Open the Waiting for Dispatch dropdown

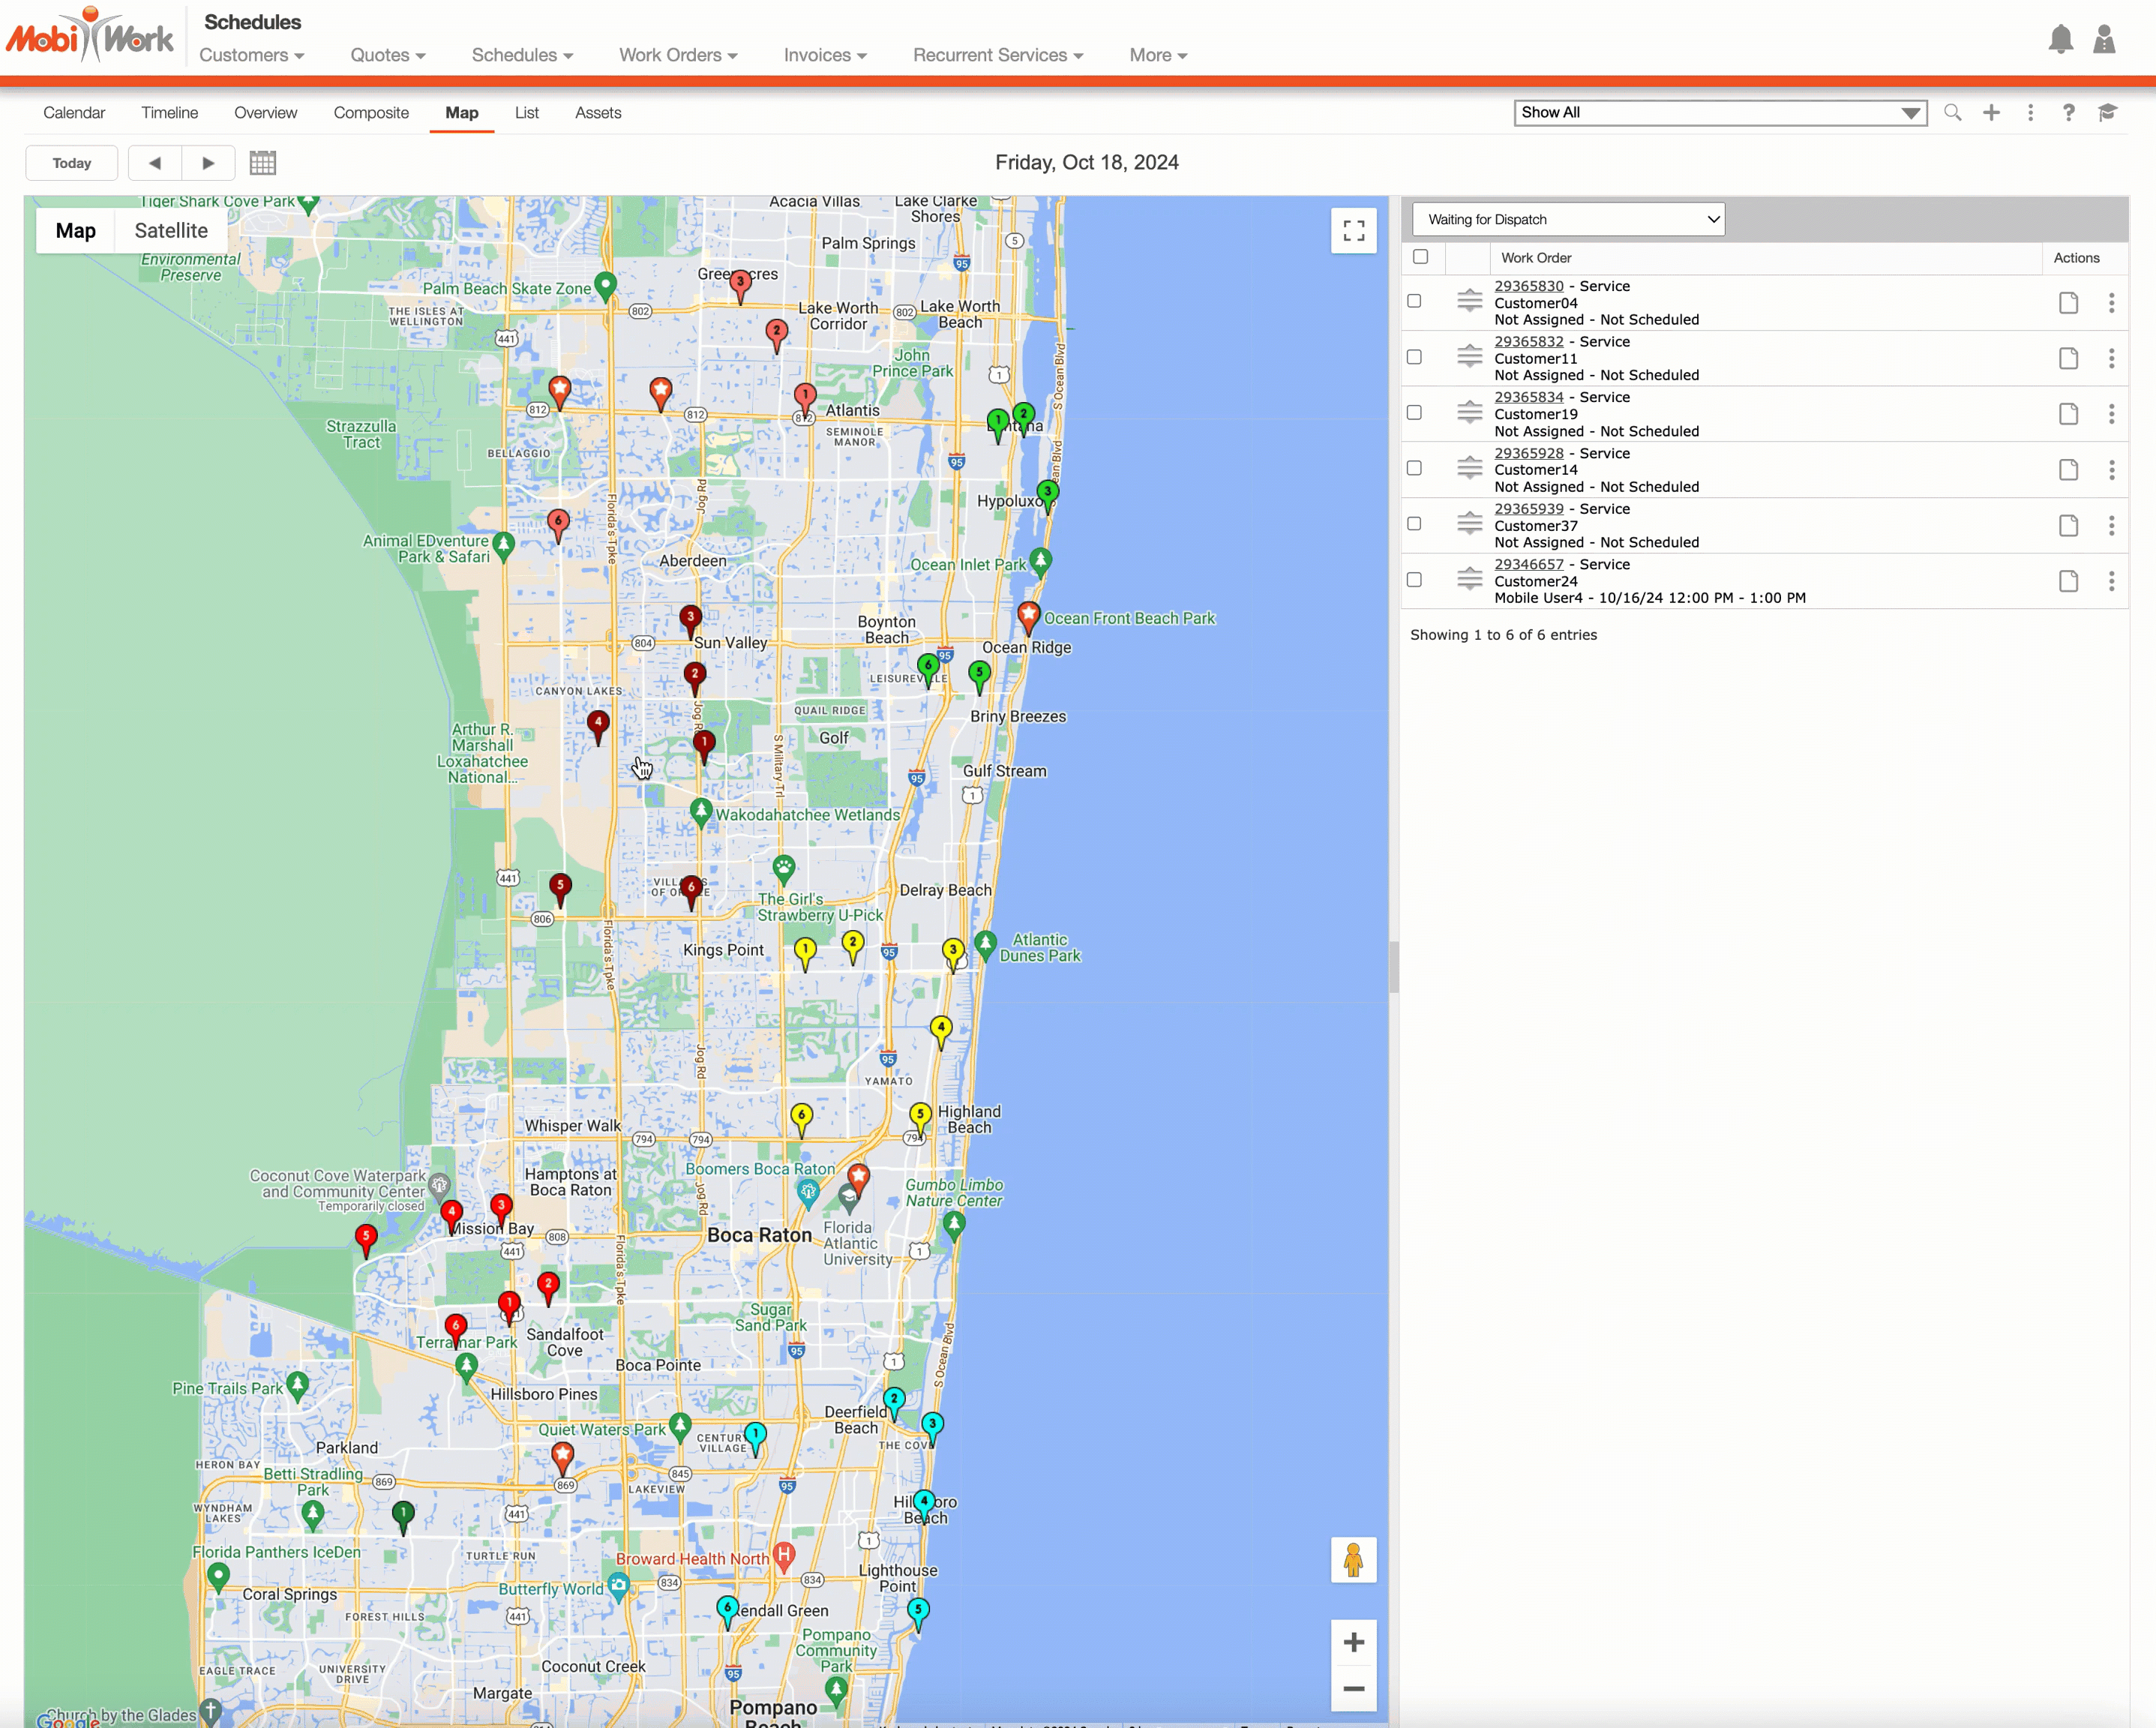[x=1568, y=220]
